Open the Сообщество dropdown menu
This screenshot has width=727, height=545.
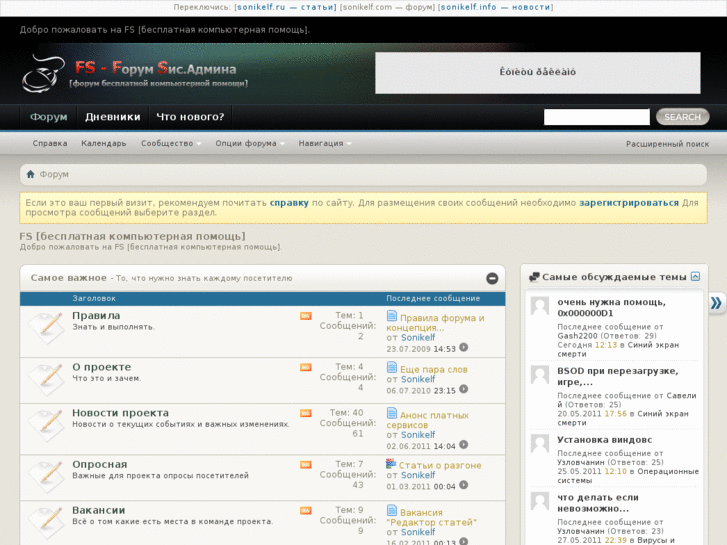[x=171, y=144]
